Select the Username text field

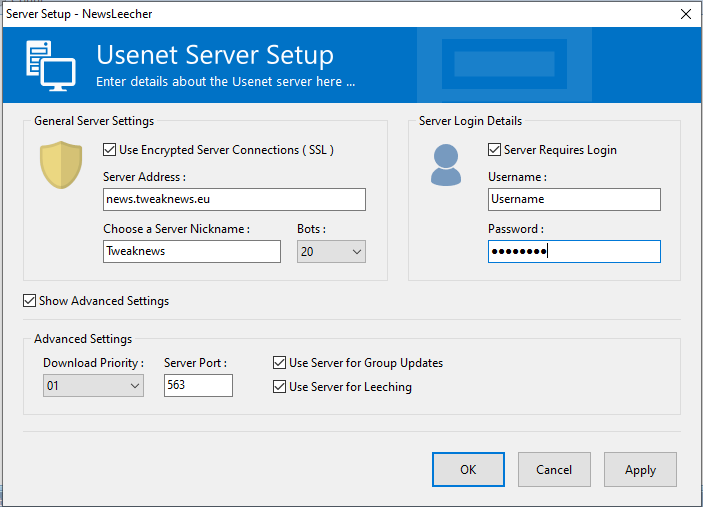[x=574, y=199]
